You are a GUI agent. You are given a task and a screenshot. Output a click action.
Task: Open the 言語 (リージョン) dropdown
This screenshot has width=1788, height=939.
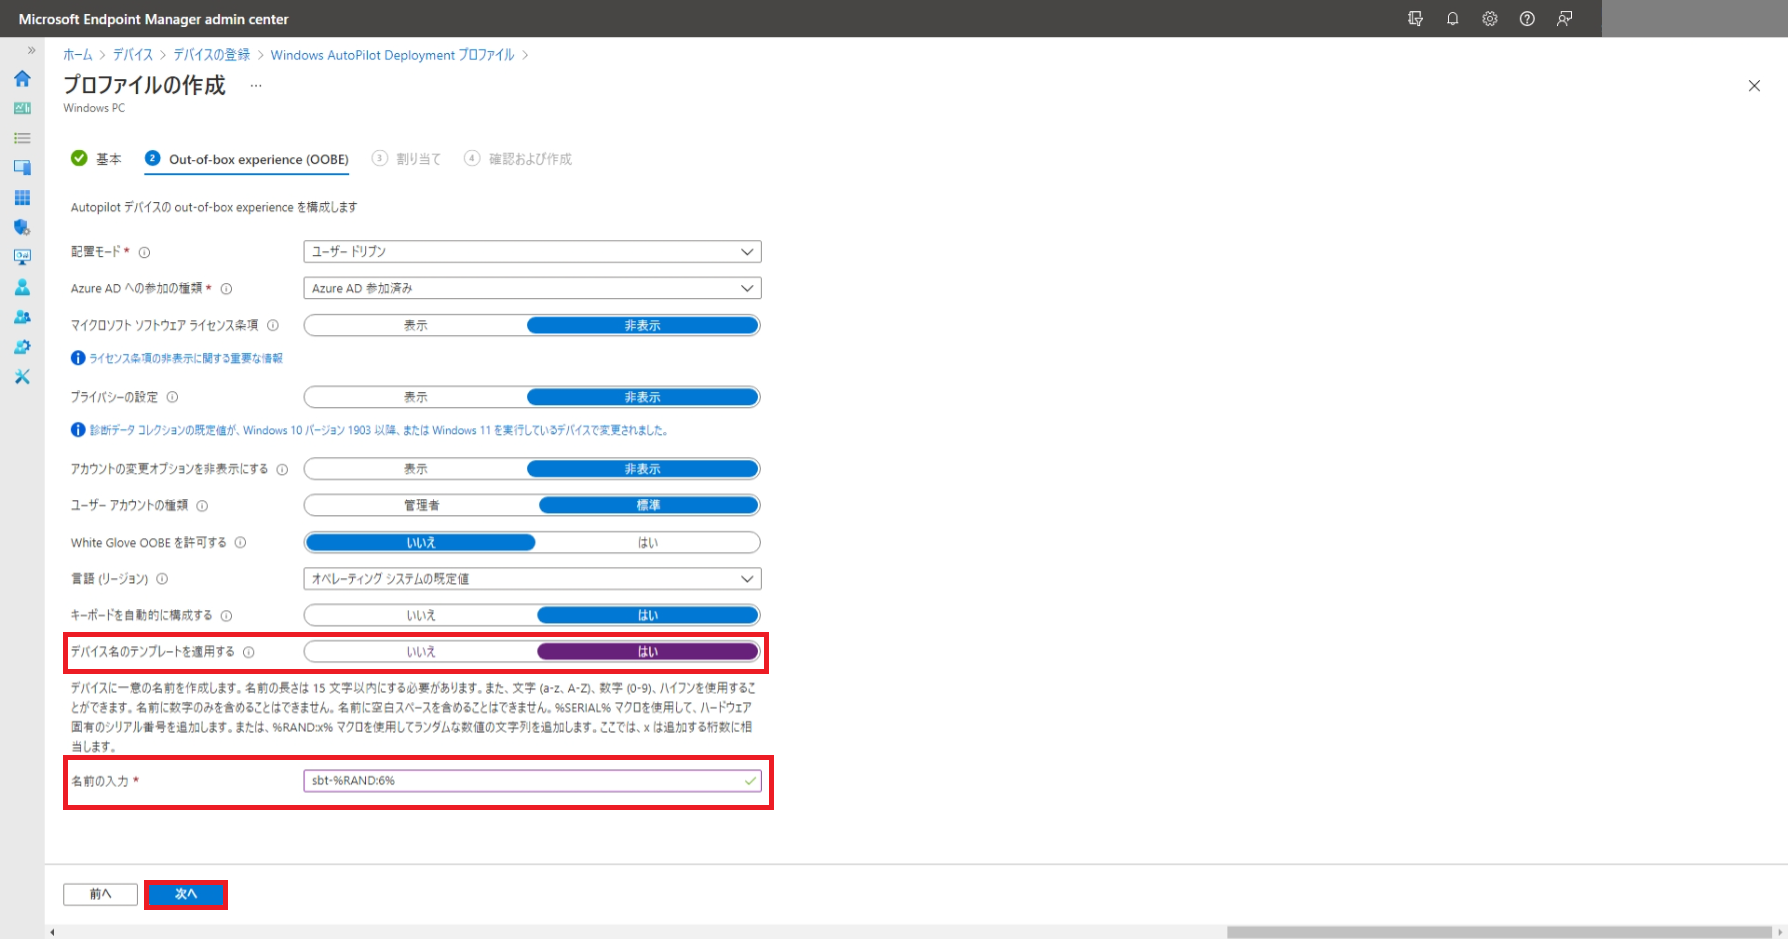click(532, 578)
